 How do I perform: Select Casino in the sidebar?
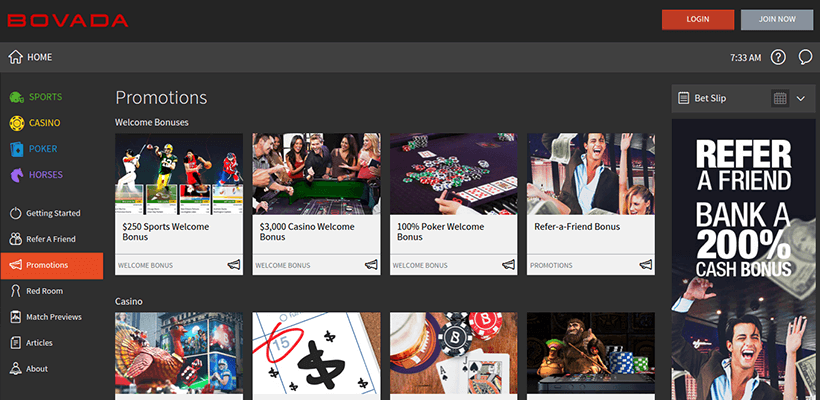44,123
